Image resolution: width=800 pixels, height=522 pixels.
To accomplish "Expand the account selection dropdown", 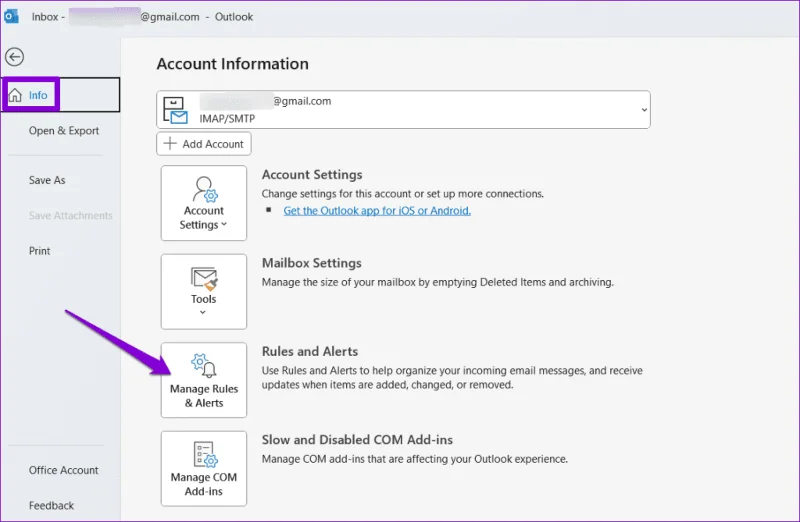I will (x=644, y=110).
